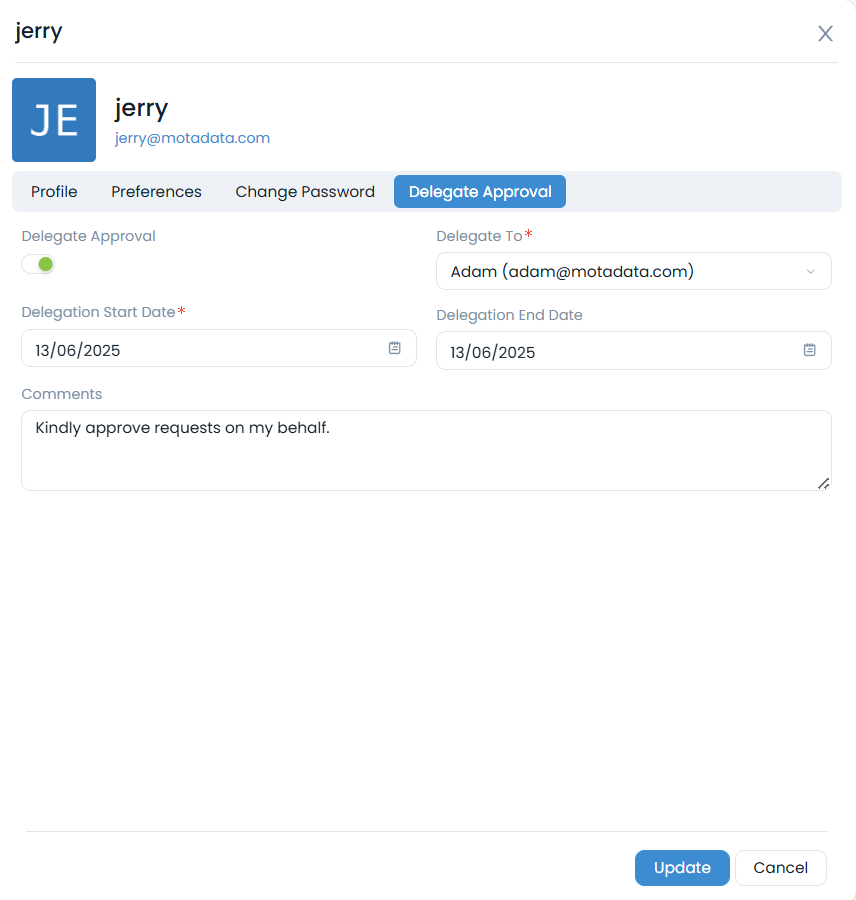
Task: Go to the Change Password tab
Action: pyautogui.click(x=305, y=192)
